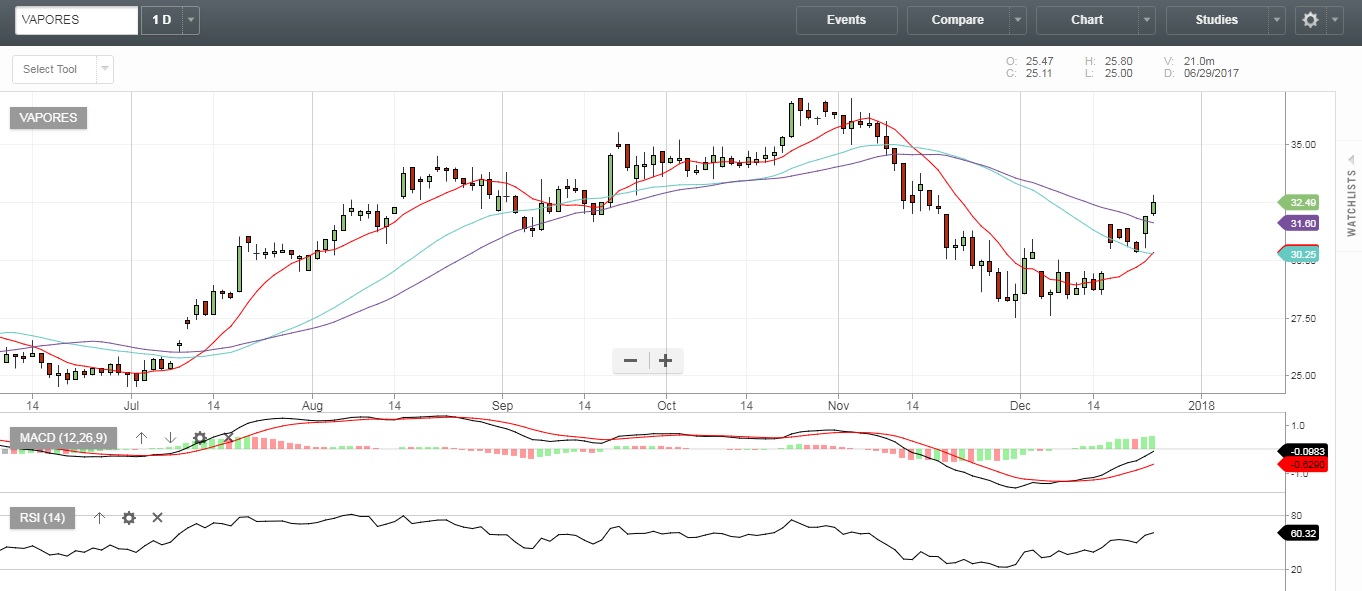Open MACD study settings gear
The width and height of the screenshot is (1362, 591).
coord(200,438)
